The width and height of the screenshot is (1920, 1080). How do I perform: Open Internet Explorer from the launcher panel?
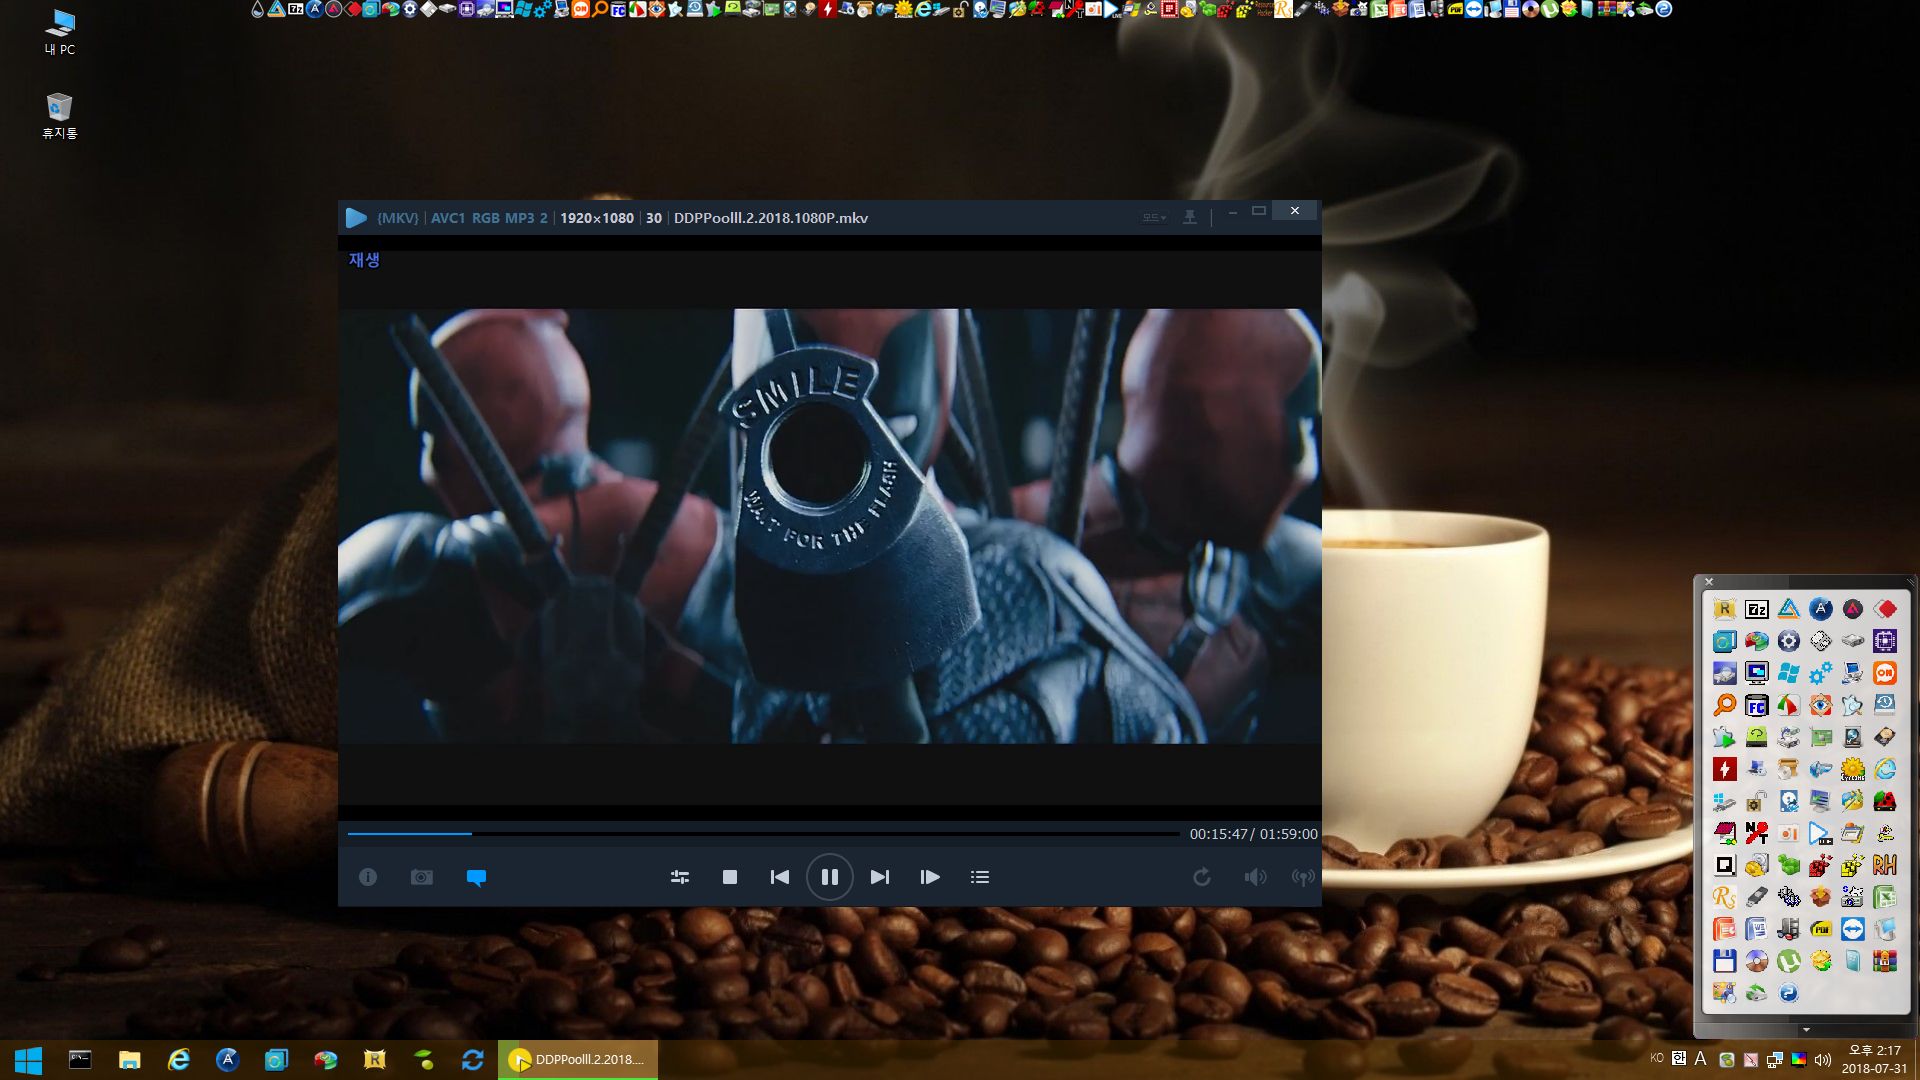(1885, 769)
